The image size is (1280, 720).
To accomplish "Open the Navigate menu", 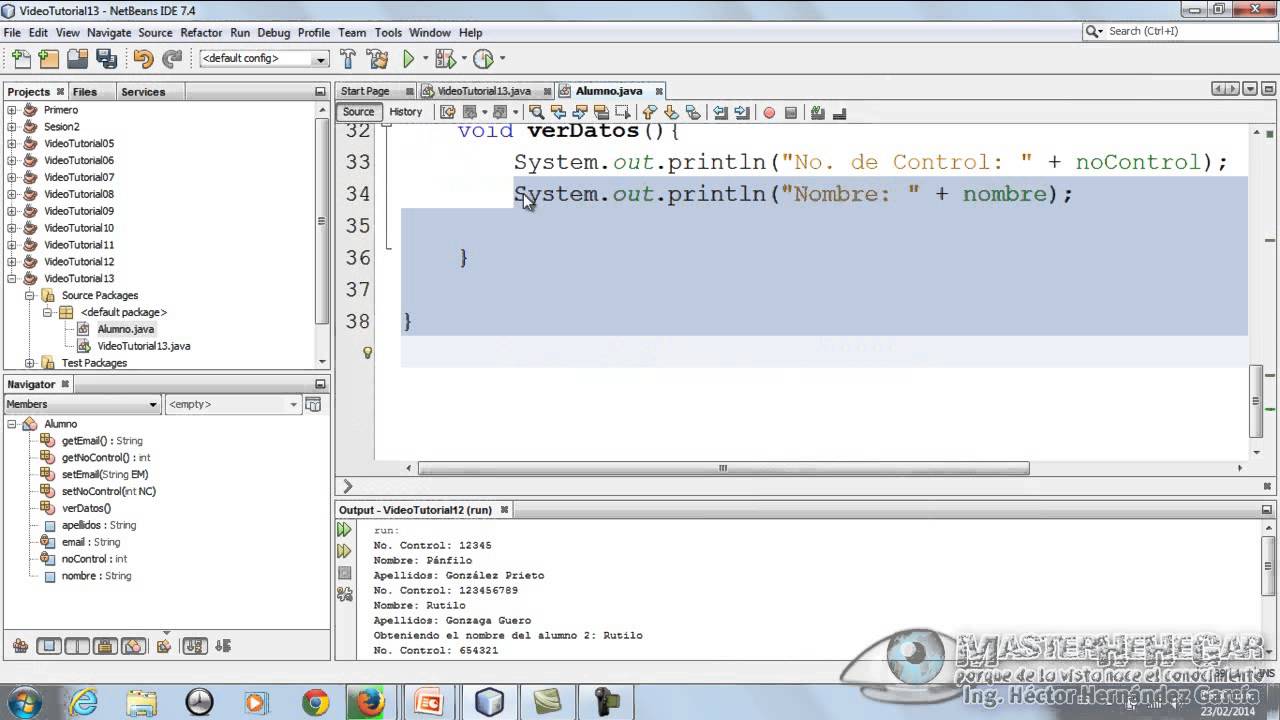I will coord(109,32).
